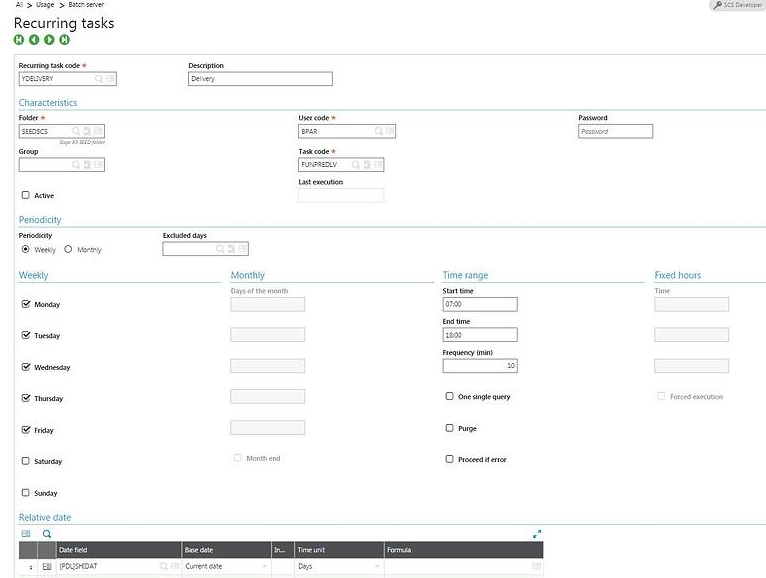The image size is (766, 578).
Task: Open the Base date dropdown
Action: (265, 566)
